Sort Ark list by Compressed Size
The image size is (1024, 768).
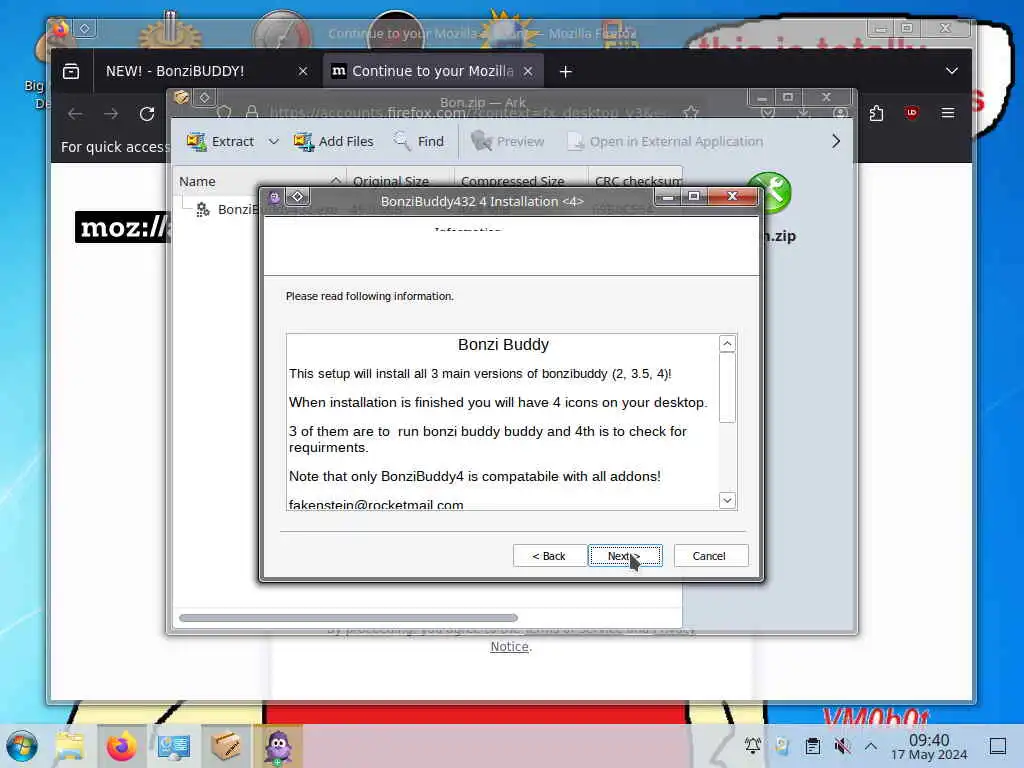(x=520, y=180)
